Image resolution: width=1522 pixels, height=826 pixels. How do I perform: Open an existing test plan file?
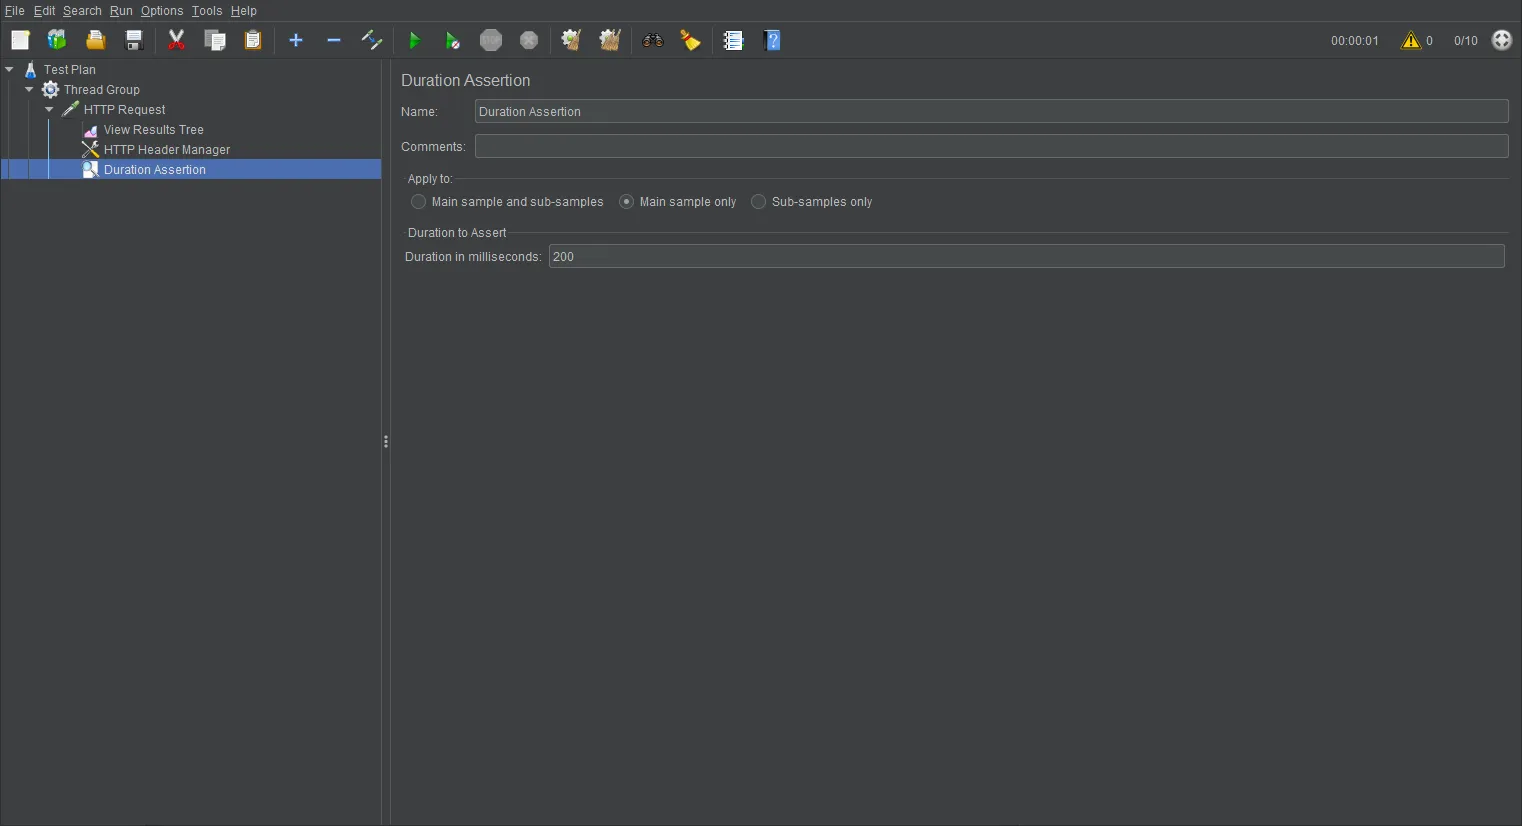click(95, 40)
